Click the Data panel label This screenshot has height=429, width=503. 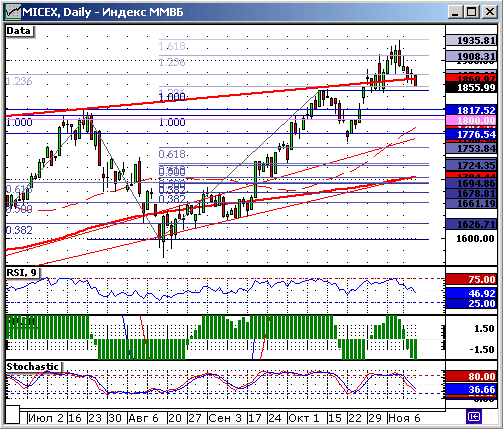20,31
